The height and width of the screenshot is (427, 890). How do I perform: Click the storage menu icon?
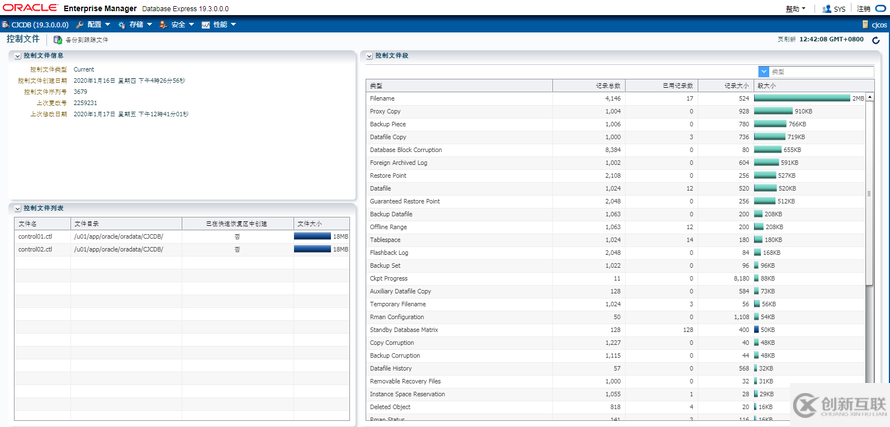[x=121, y=24]
